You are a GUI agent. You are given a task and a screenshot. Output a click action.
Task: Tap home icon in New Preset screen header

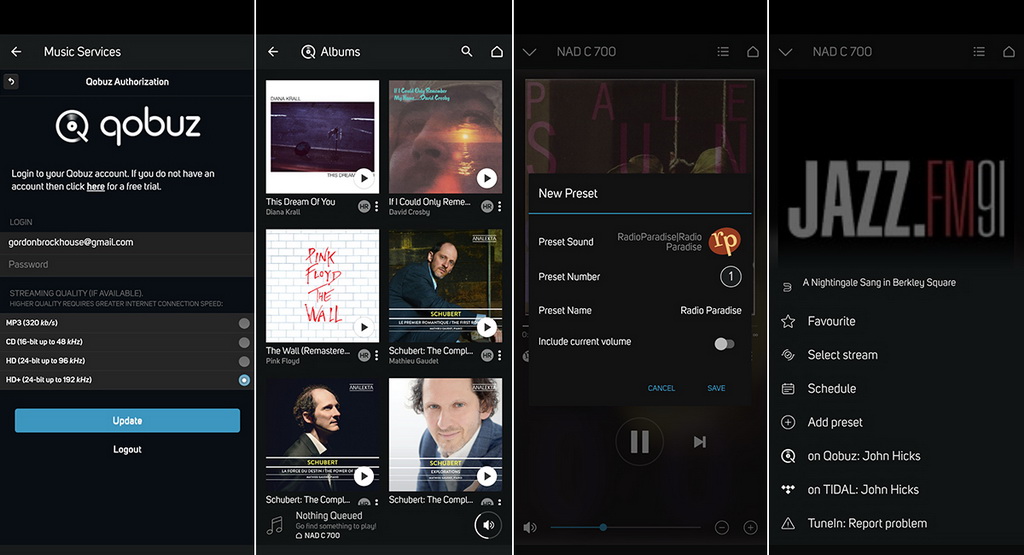[753, 52]
